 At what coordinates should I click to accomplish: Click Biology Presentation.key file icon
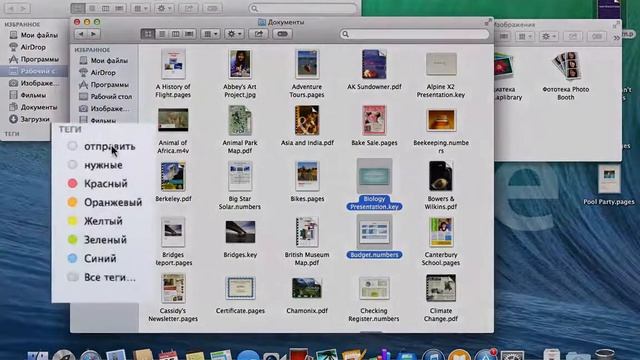click(374, 176)
